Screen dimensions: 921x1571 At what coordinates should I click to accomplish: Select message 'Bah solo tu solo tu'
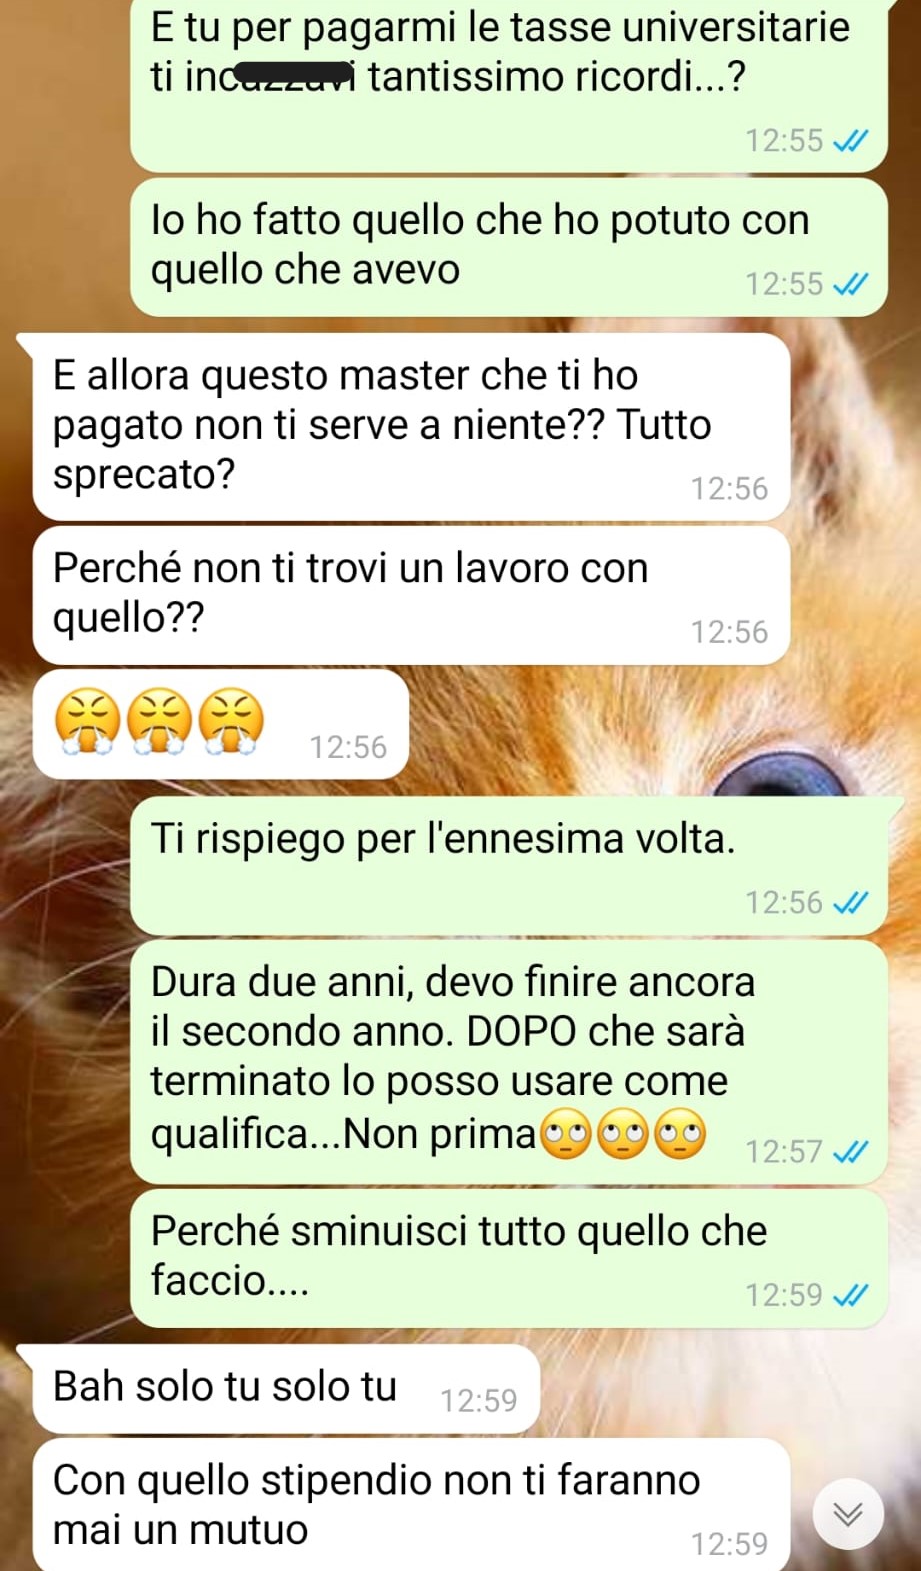click(x=286, y=1389)
